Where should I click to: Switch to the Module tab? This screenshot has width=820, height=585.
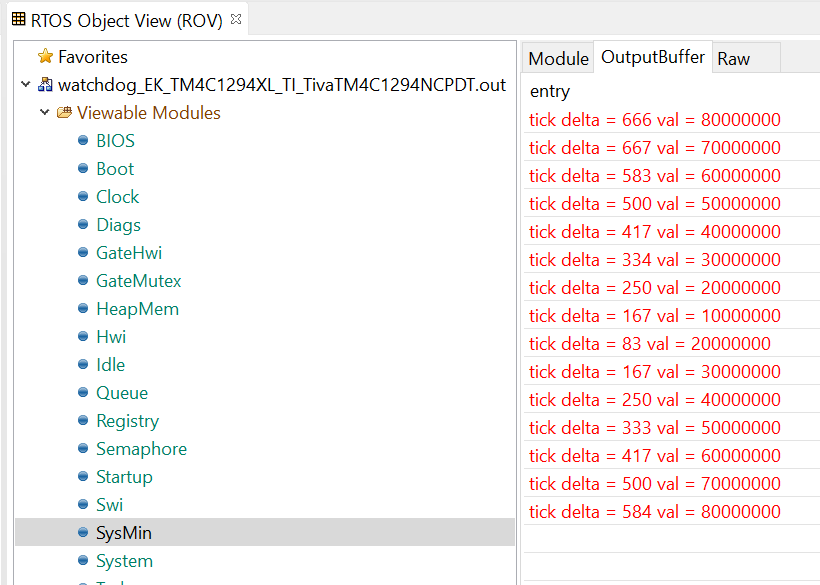(x=558, y=58)
